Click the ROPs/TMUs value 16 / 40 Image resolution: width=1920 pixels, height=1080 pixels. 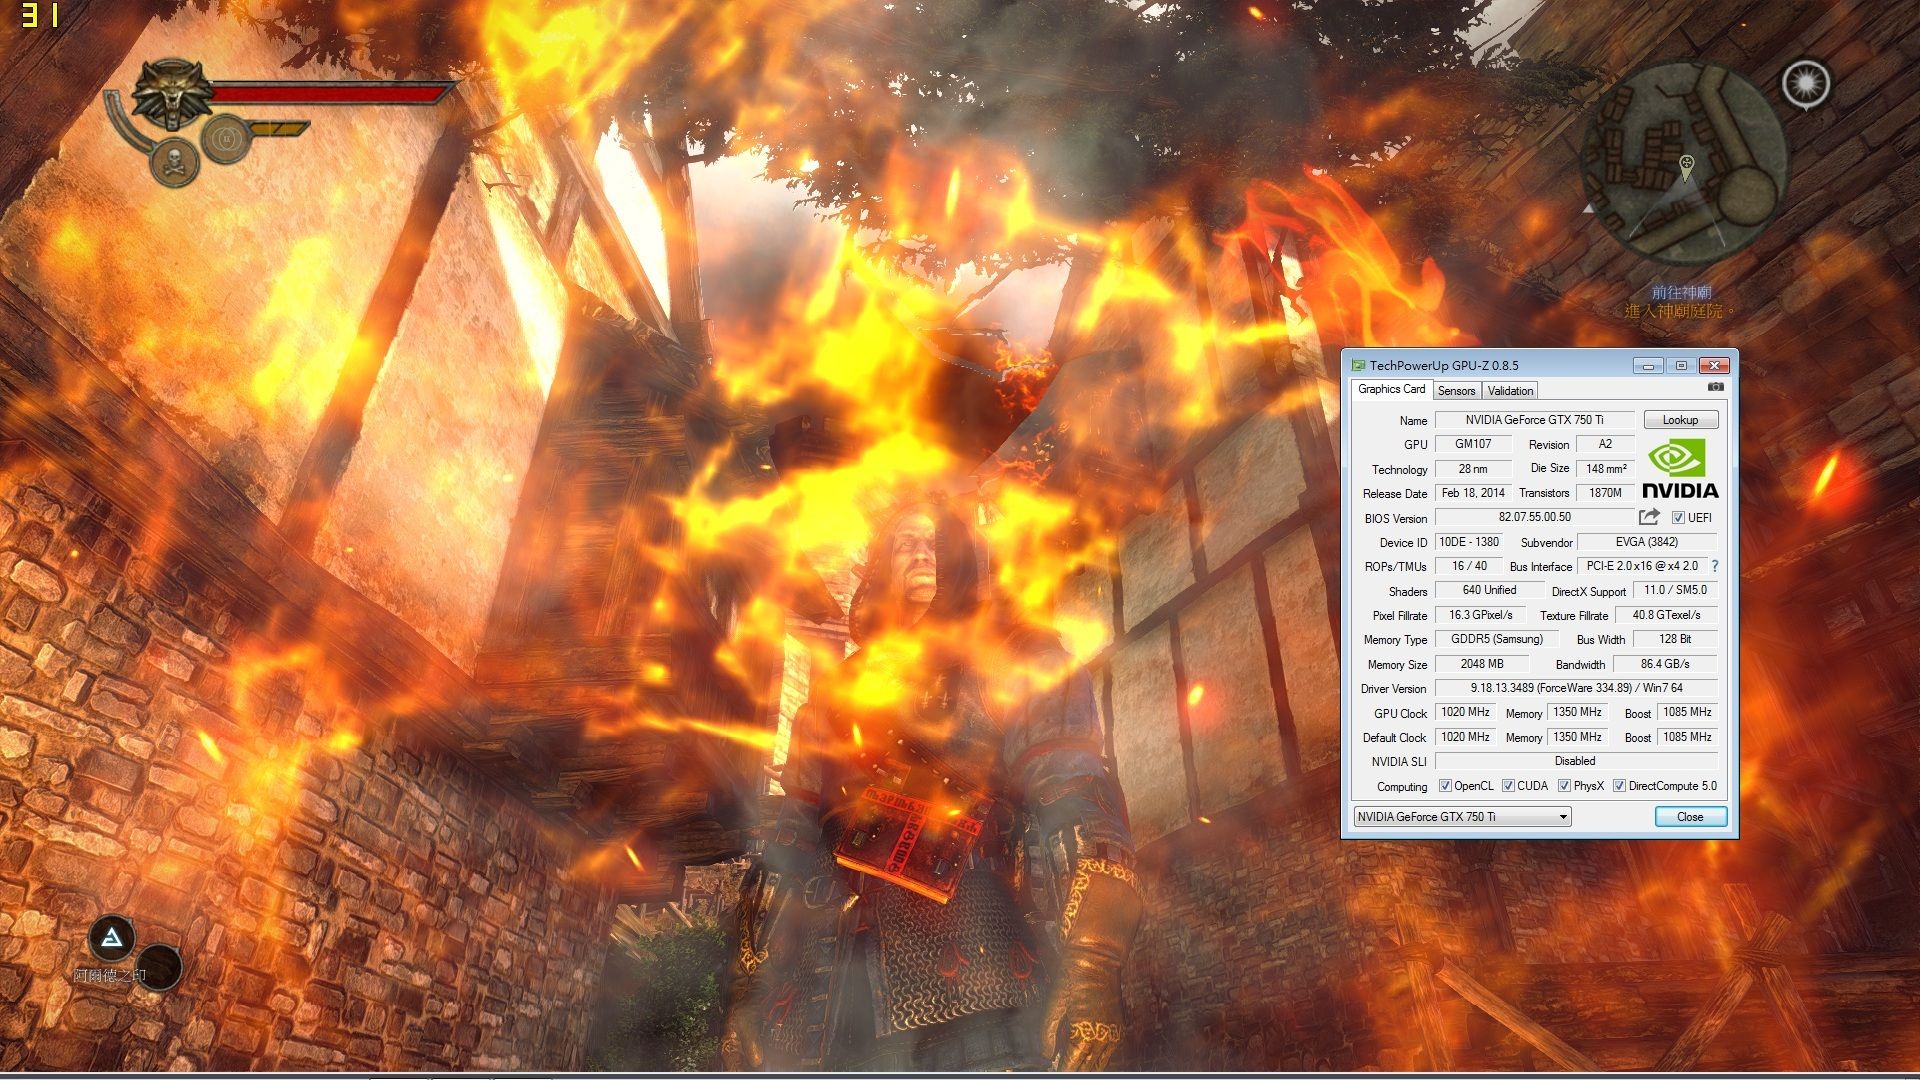(x=1469, y=566)
